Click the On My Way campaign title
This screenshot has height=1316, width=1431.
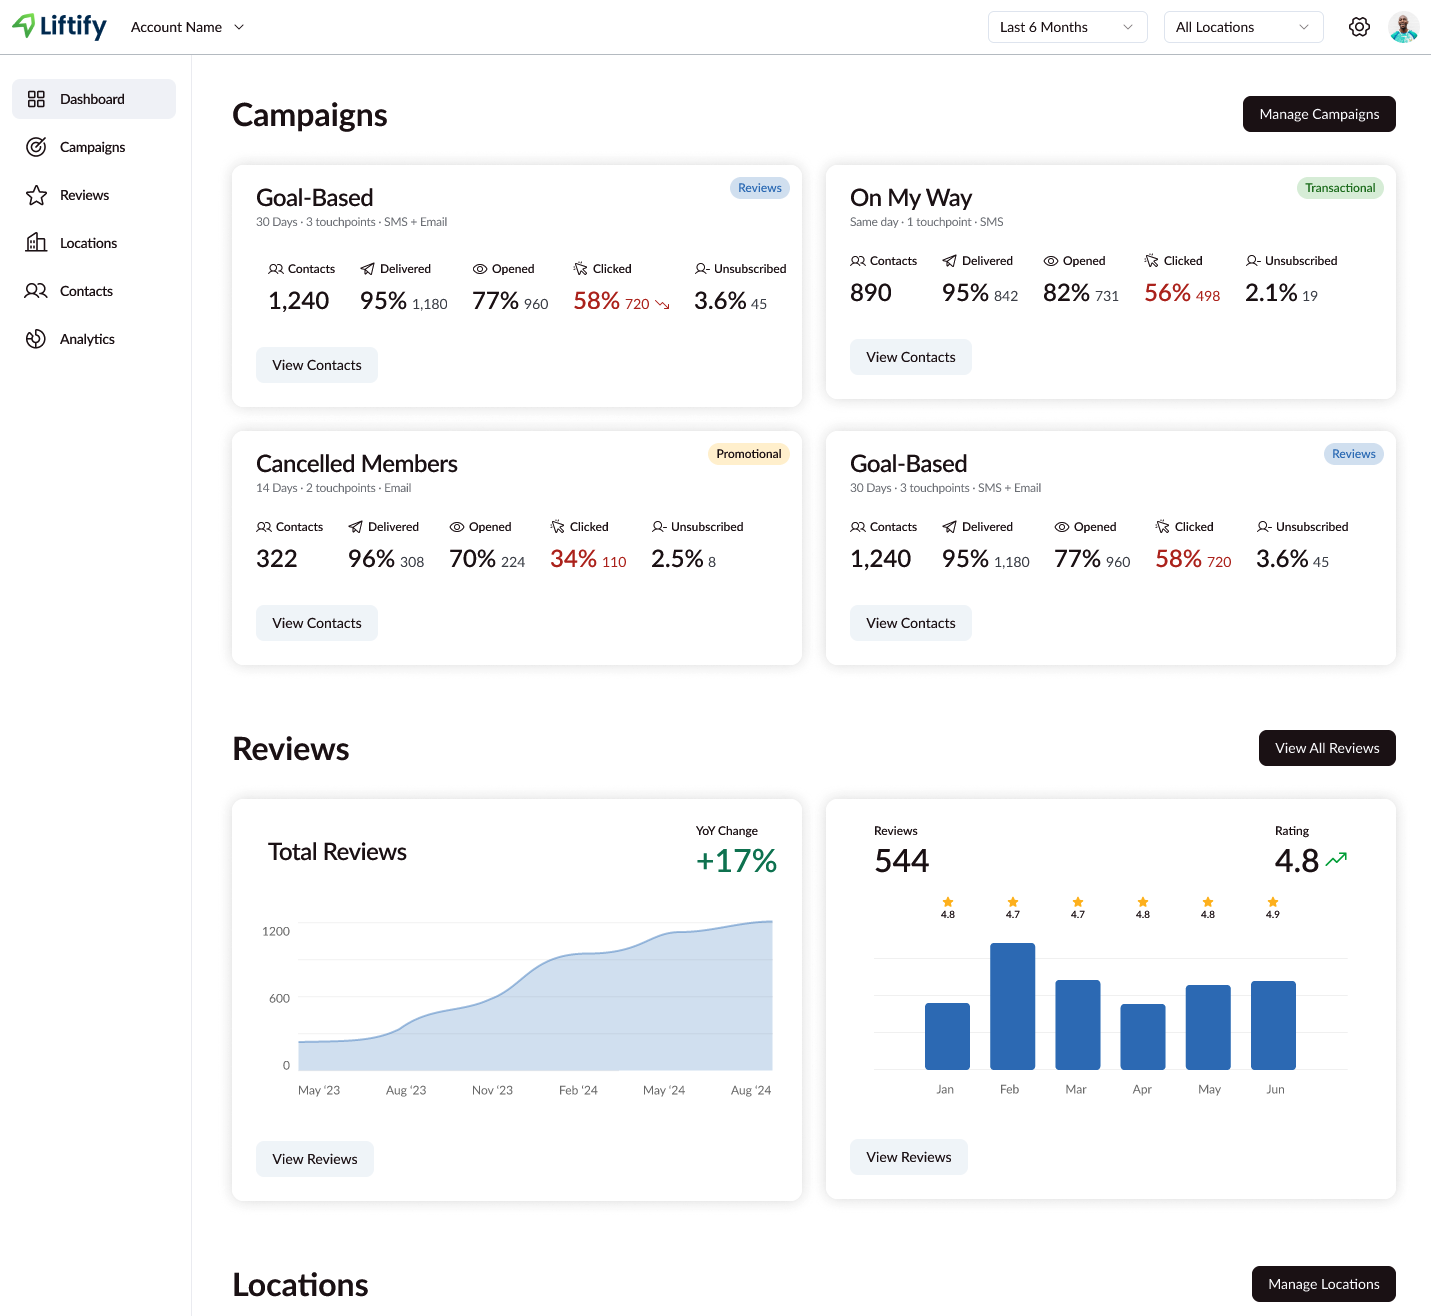(911, 198)
